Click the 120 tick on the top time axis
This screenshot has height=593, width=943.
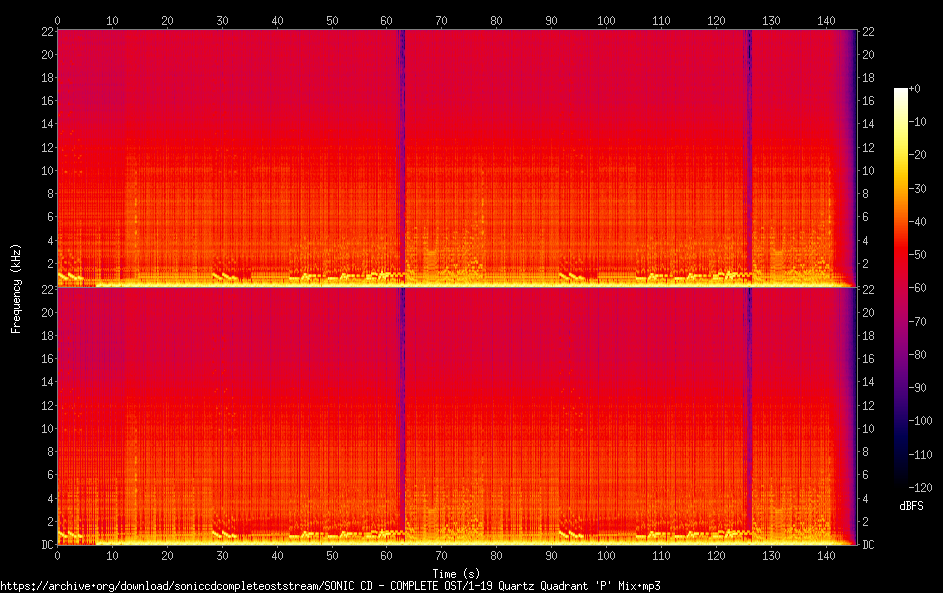click(715, 20)
